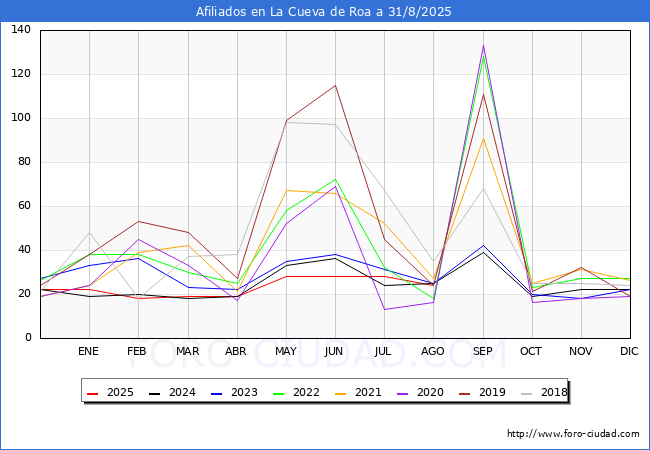Select the ENE month axis label
Viewport: 650px width, 450px height.
pos(89,351)
